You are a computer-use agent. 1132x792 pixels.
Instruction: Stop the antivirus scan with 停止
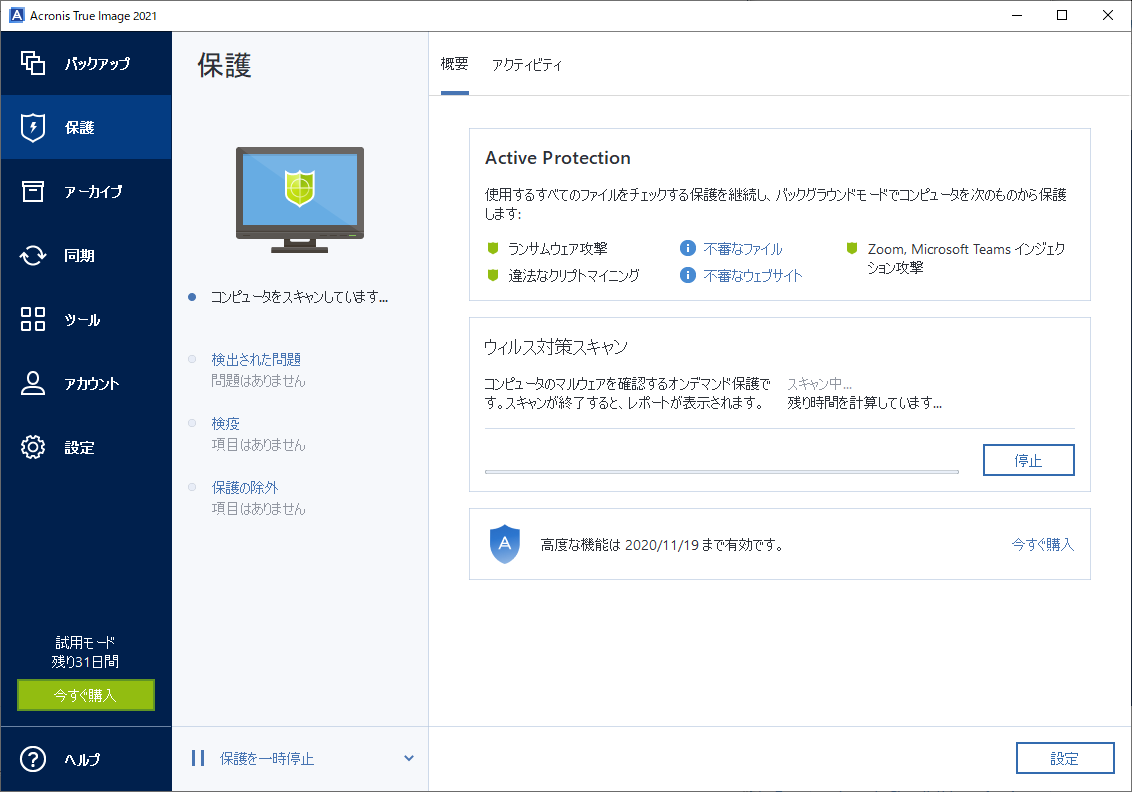(1029, 460)
